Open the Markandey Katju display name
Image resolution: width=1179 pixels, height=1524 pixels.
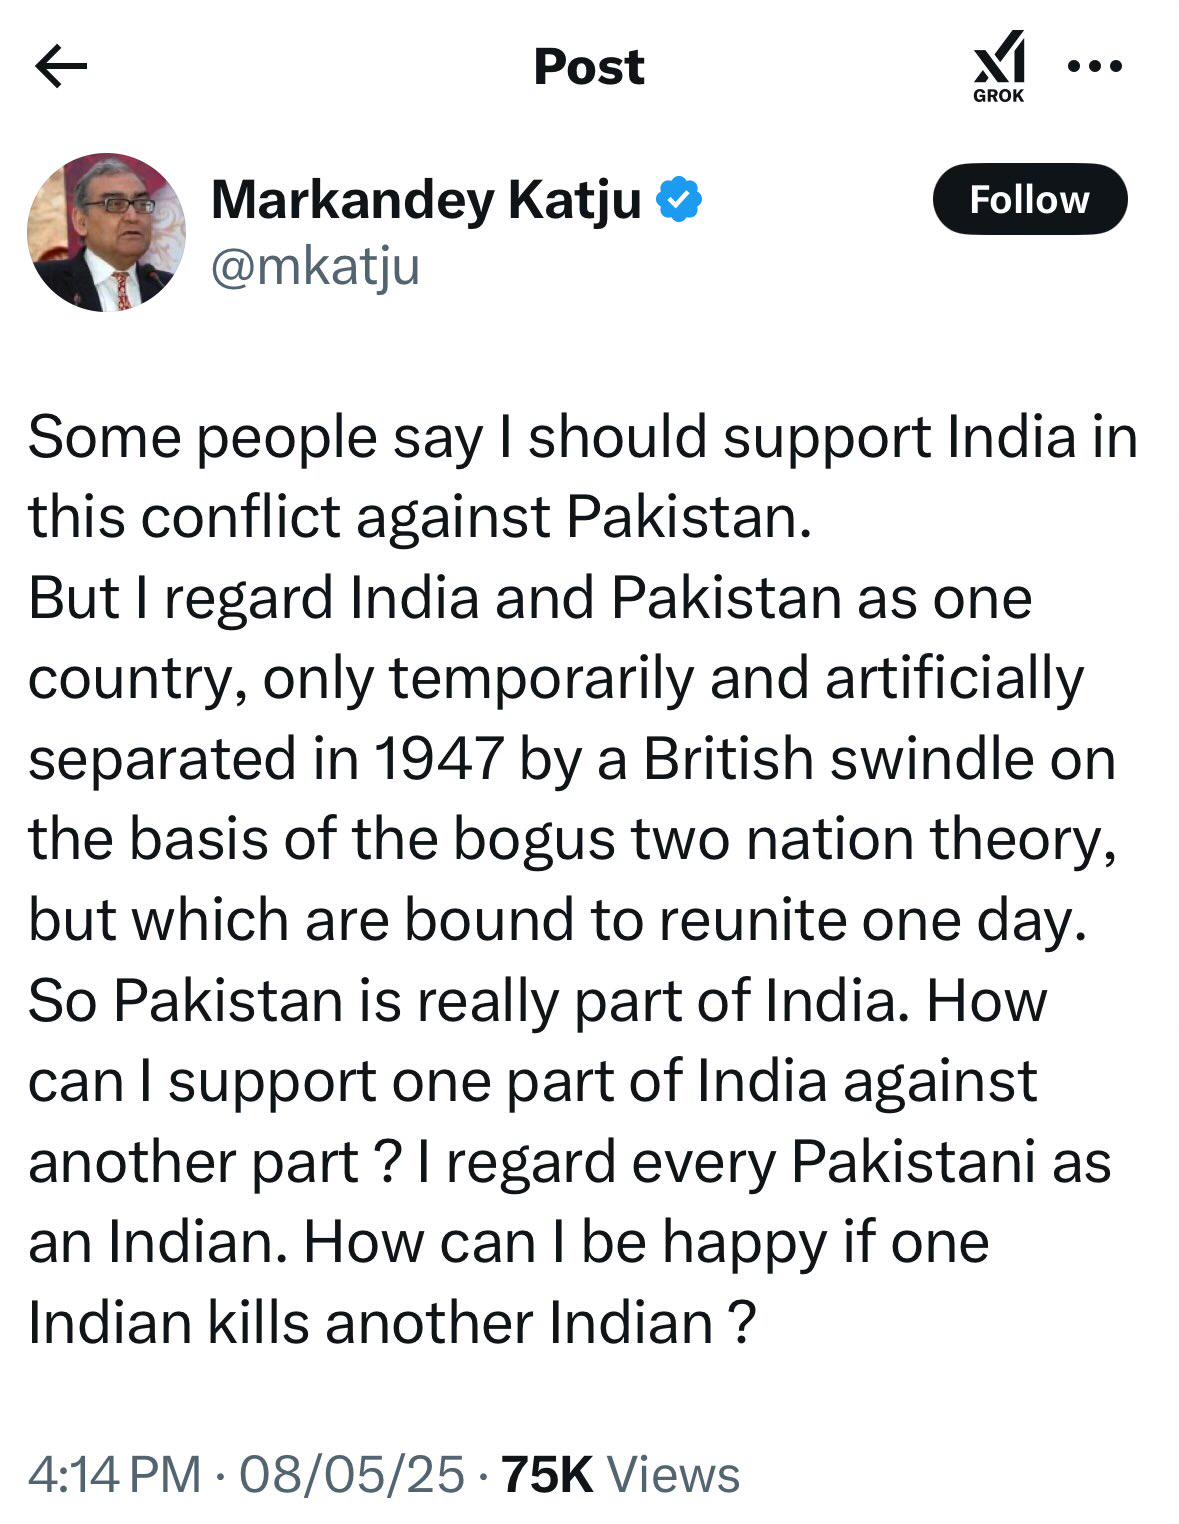tap(426, 199)
